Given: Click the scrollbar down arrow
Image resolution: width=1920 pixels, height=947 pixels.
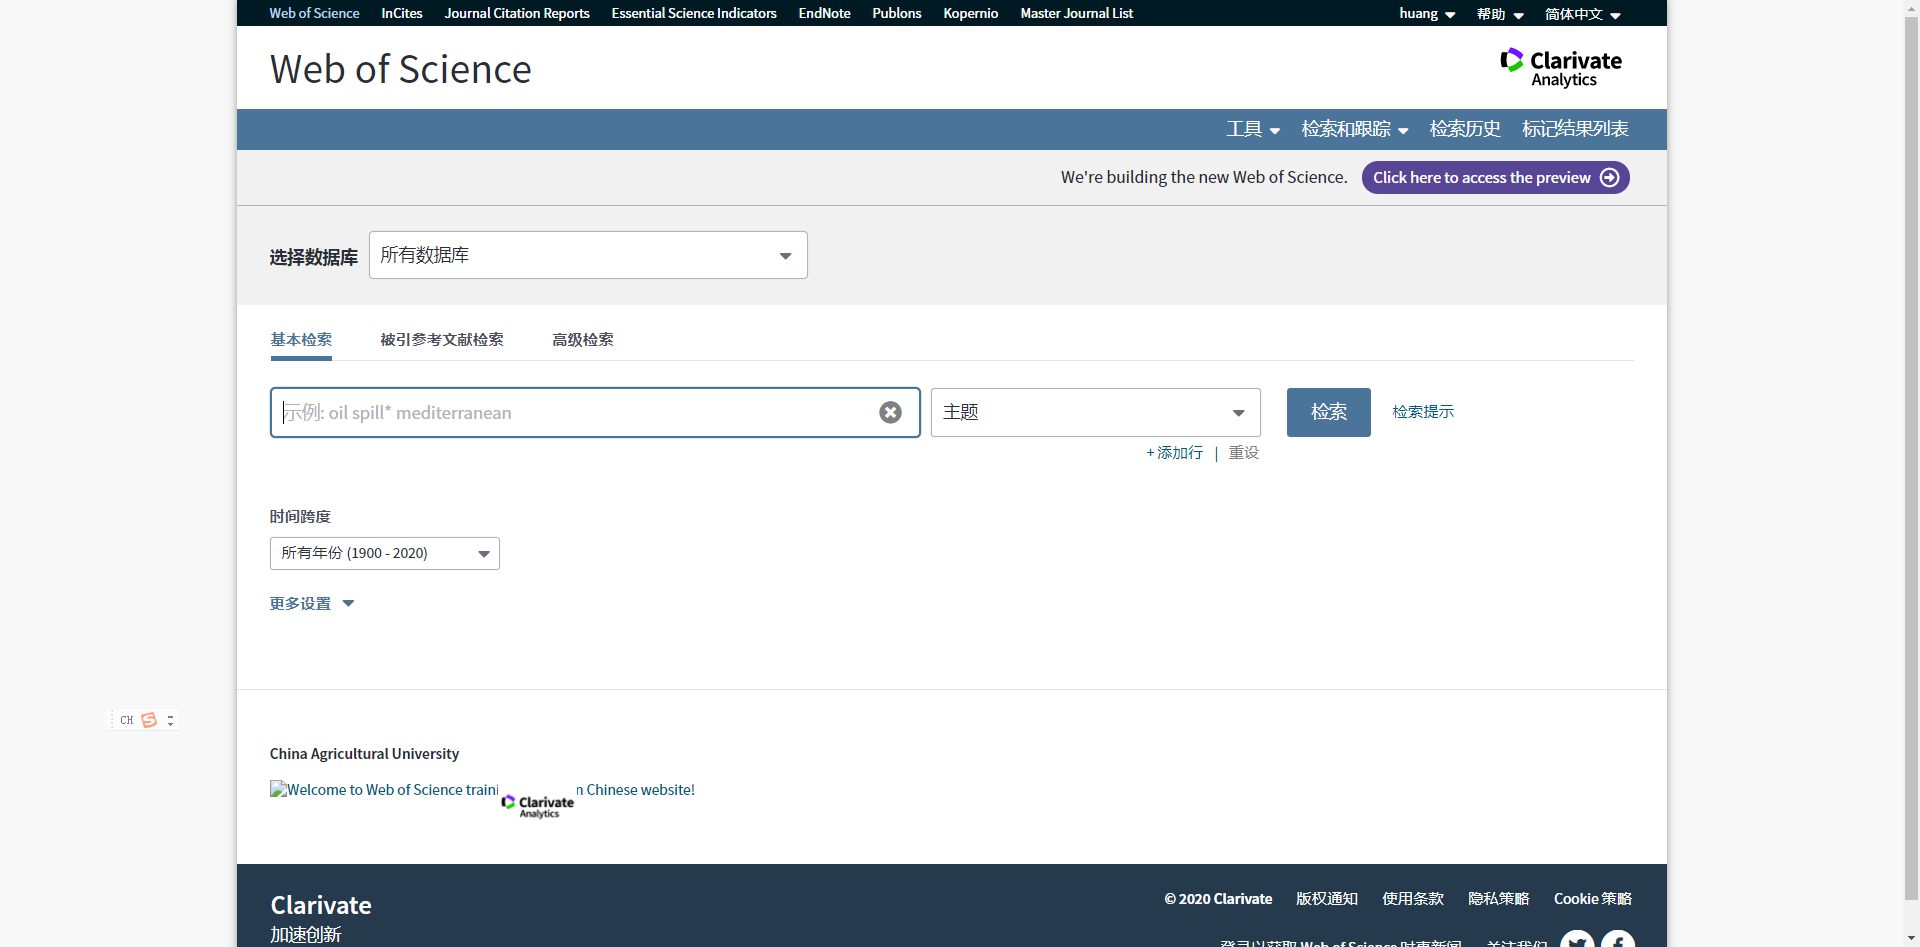Looking at the screenshot, I should 1911,938.
